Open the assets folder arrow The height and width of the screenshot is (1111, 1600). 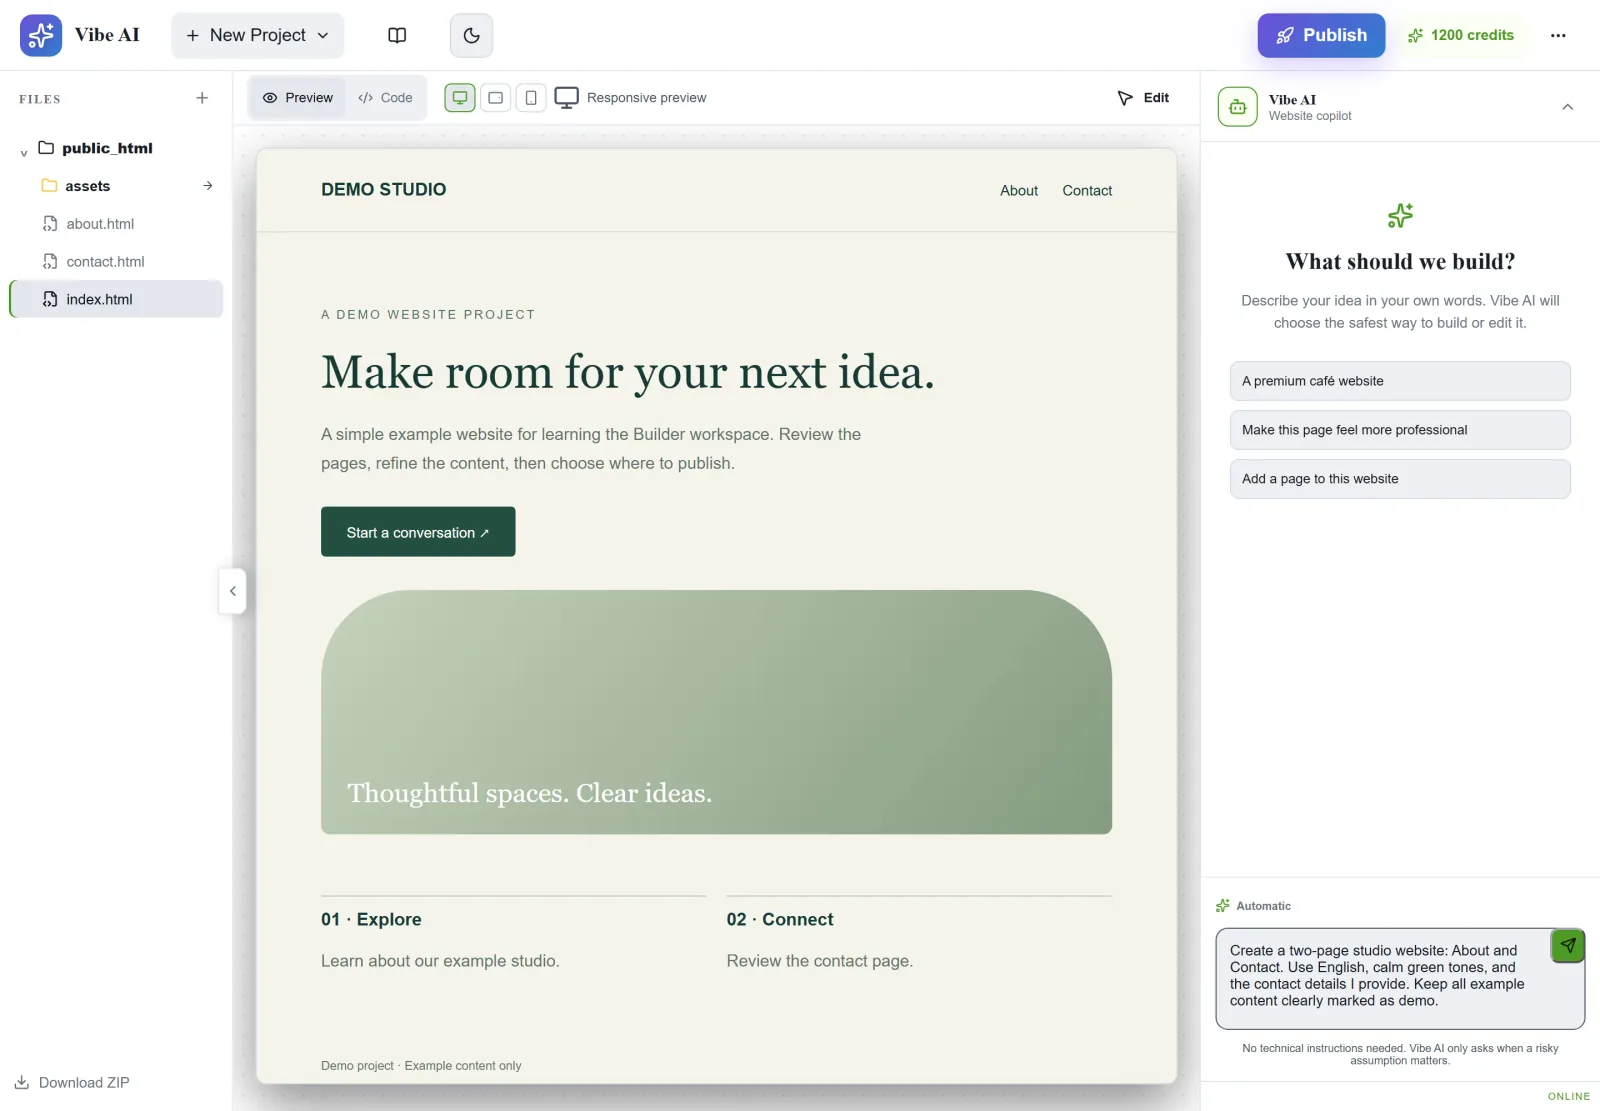(x=208, y=186)
